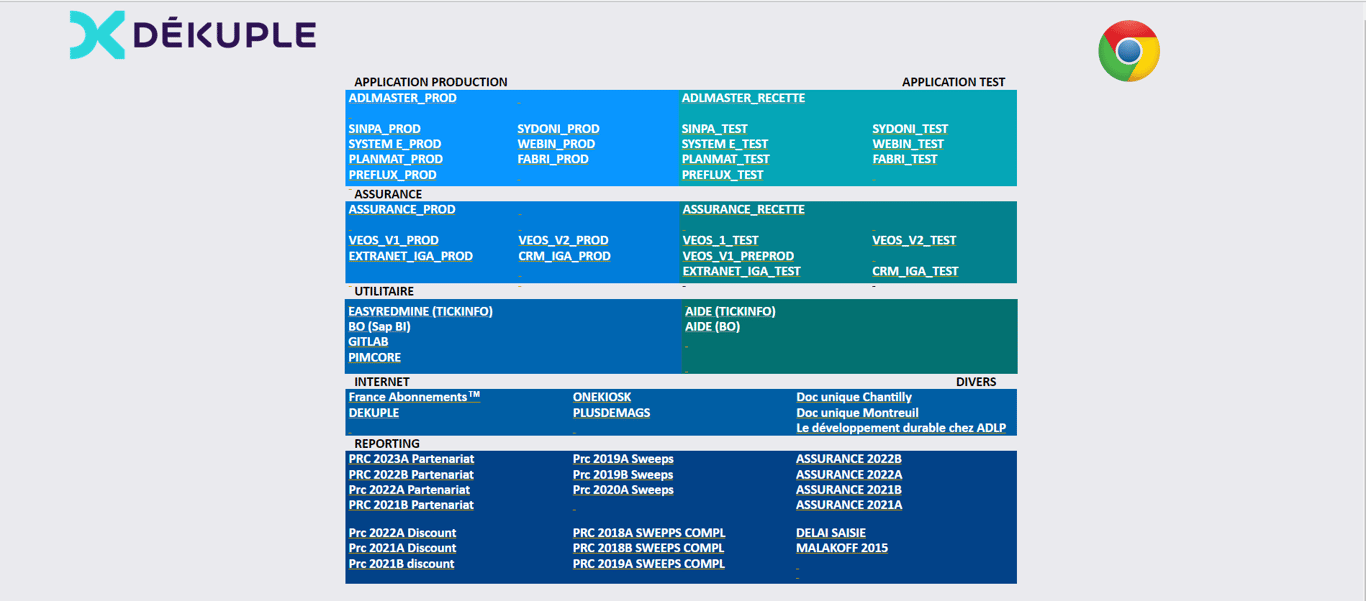1366x601 pixels.
Task: Open Prc 2019A Sweeps report
Action: click(623, 459)
